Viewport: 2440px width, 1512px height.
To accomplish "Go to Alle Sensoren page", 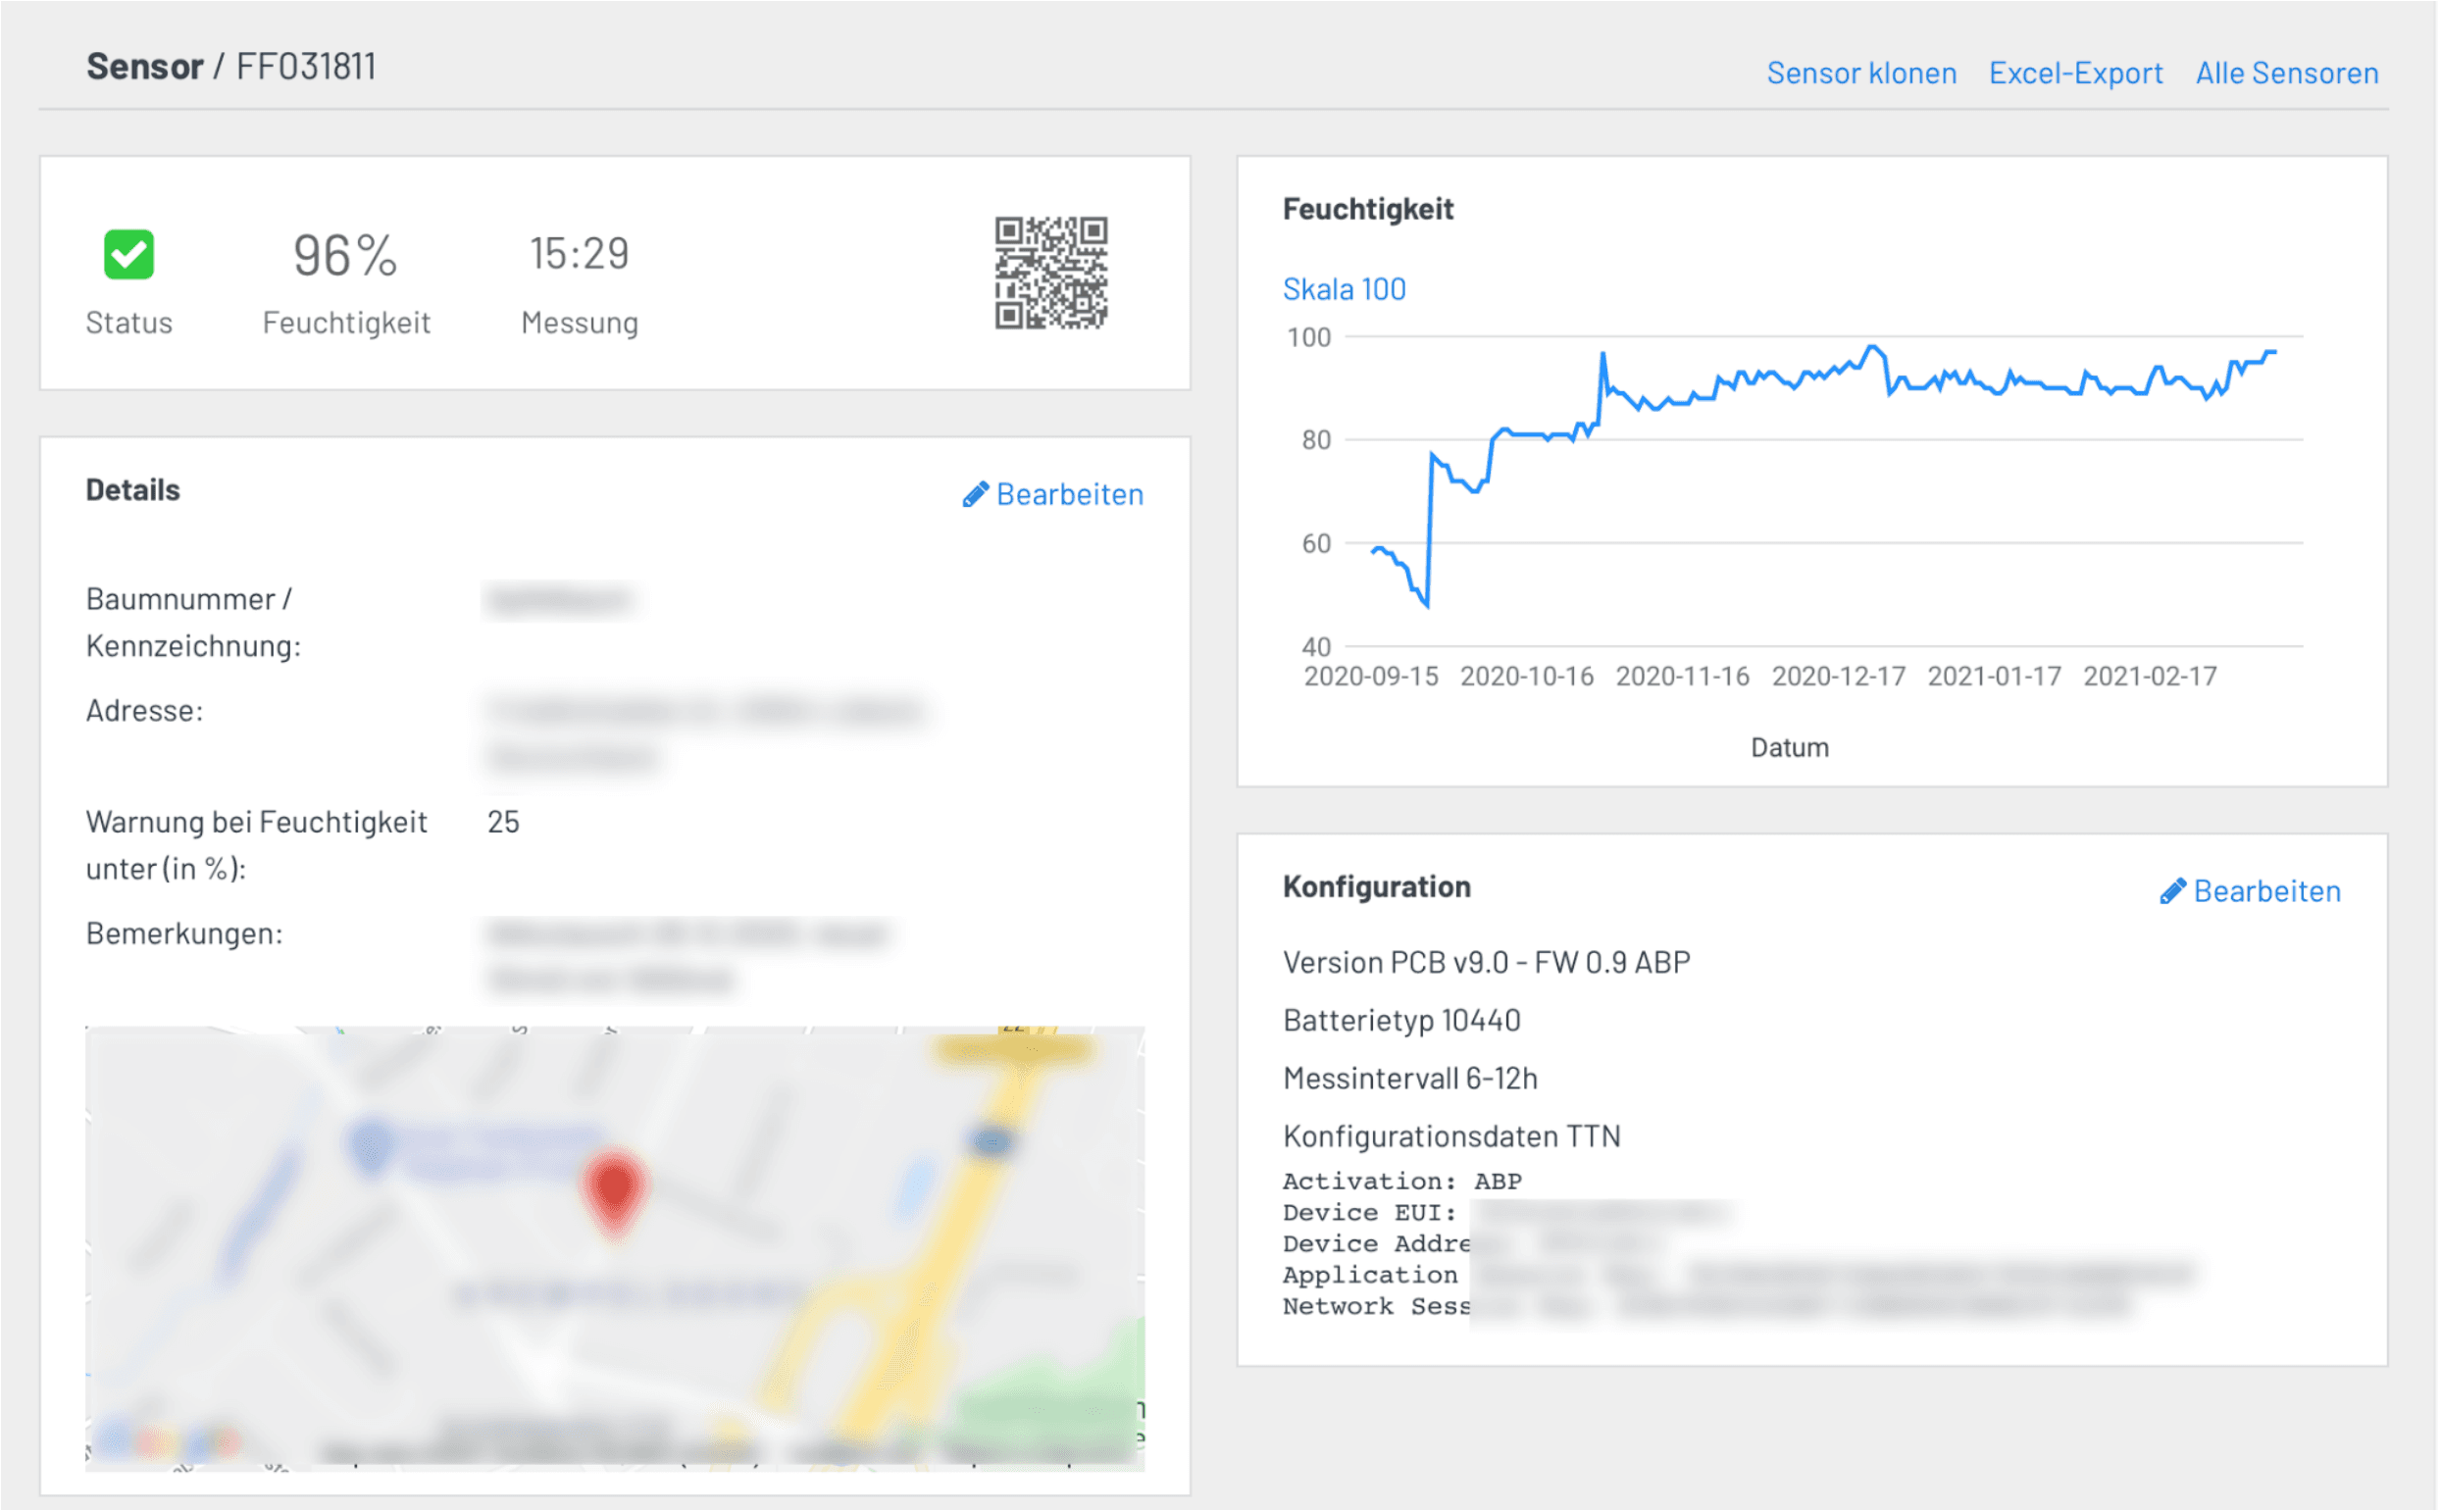I will (x=2286, y=73).
